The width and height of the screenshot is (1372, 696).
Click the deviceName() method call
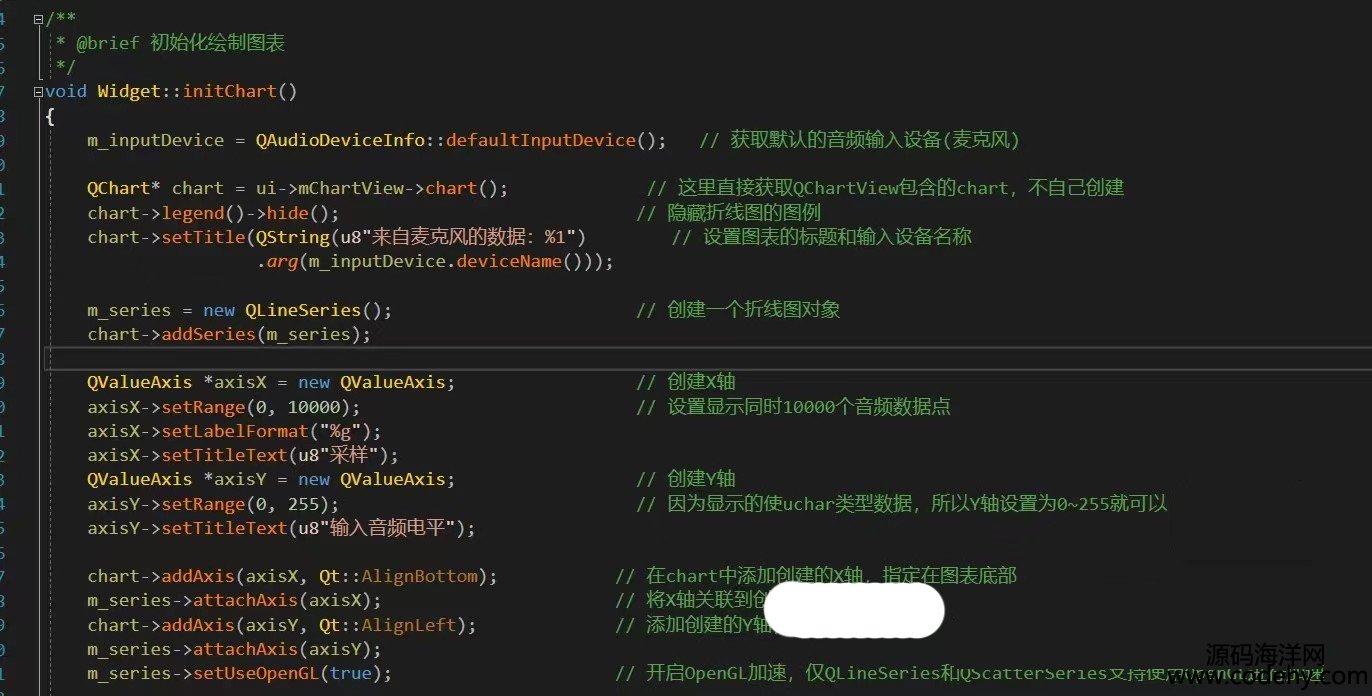[519, 262]
